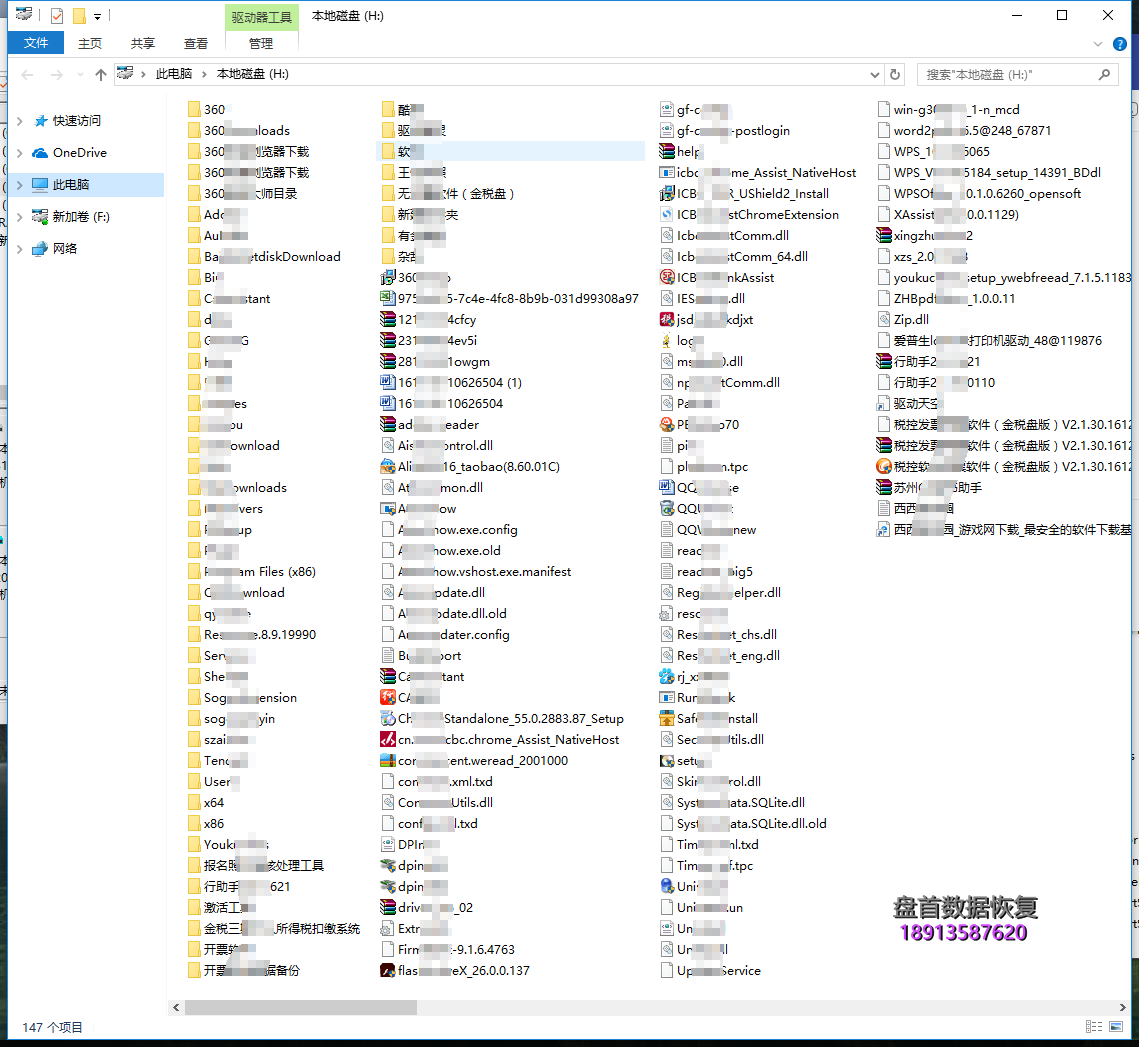Select the x64 folder
The width and height of the screenshot is (1139, 1047).
coord(213,803)
